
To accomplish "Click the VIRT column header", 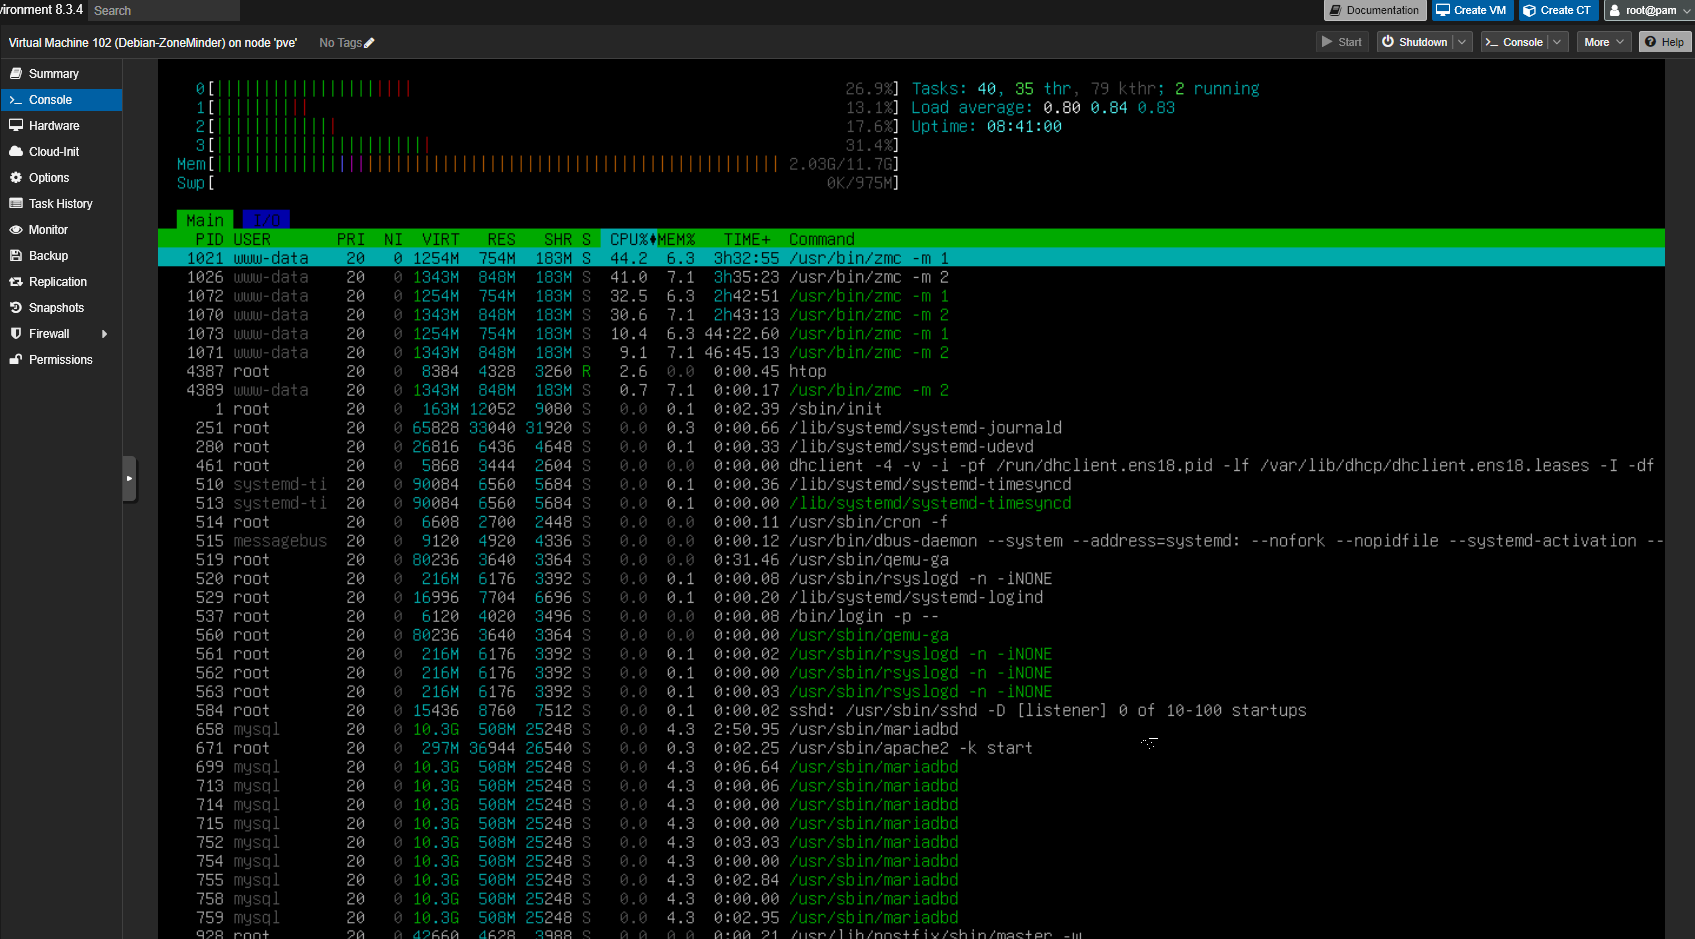I will (x=440, y=240).
